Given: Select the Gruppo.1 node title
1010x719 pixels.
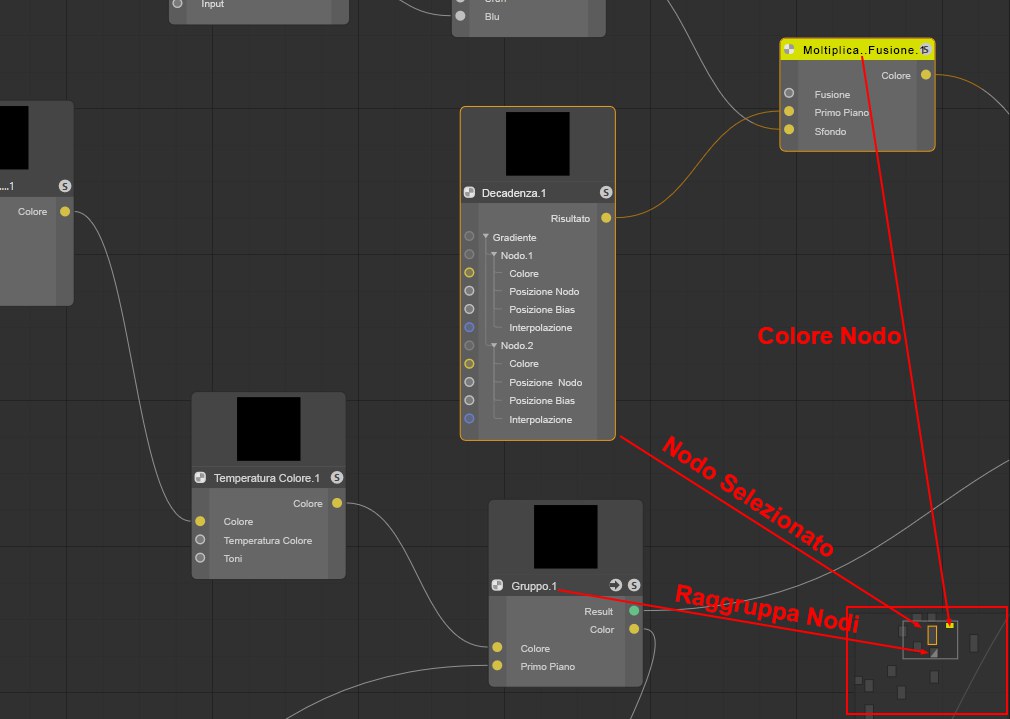Looking at the screenshot, I should 534,586.
